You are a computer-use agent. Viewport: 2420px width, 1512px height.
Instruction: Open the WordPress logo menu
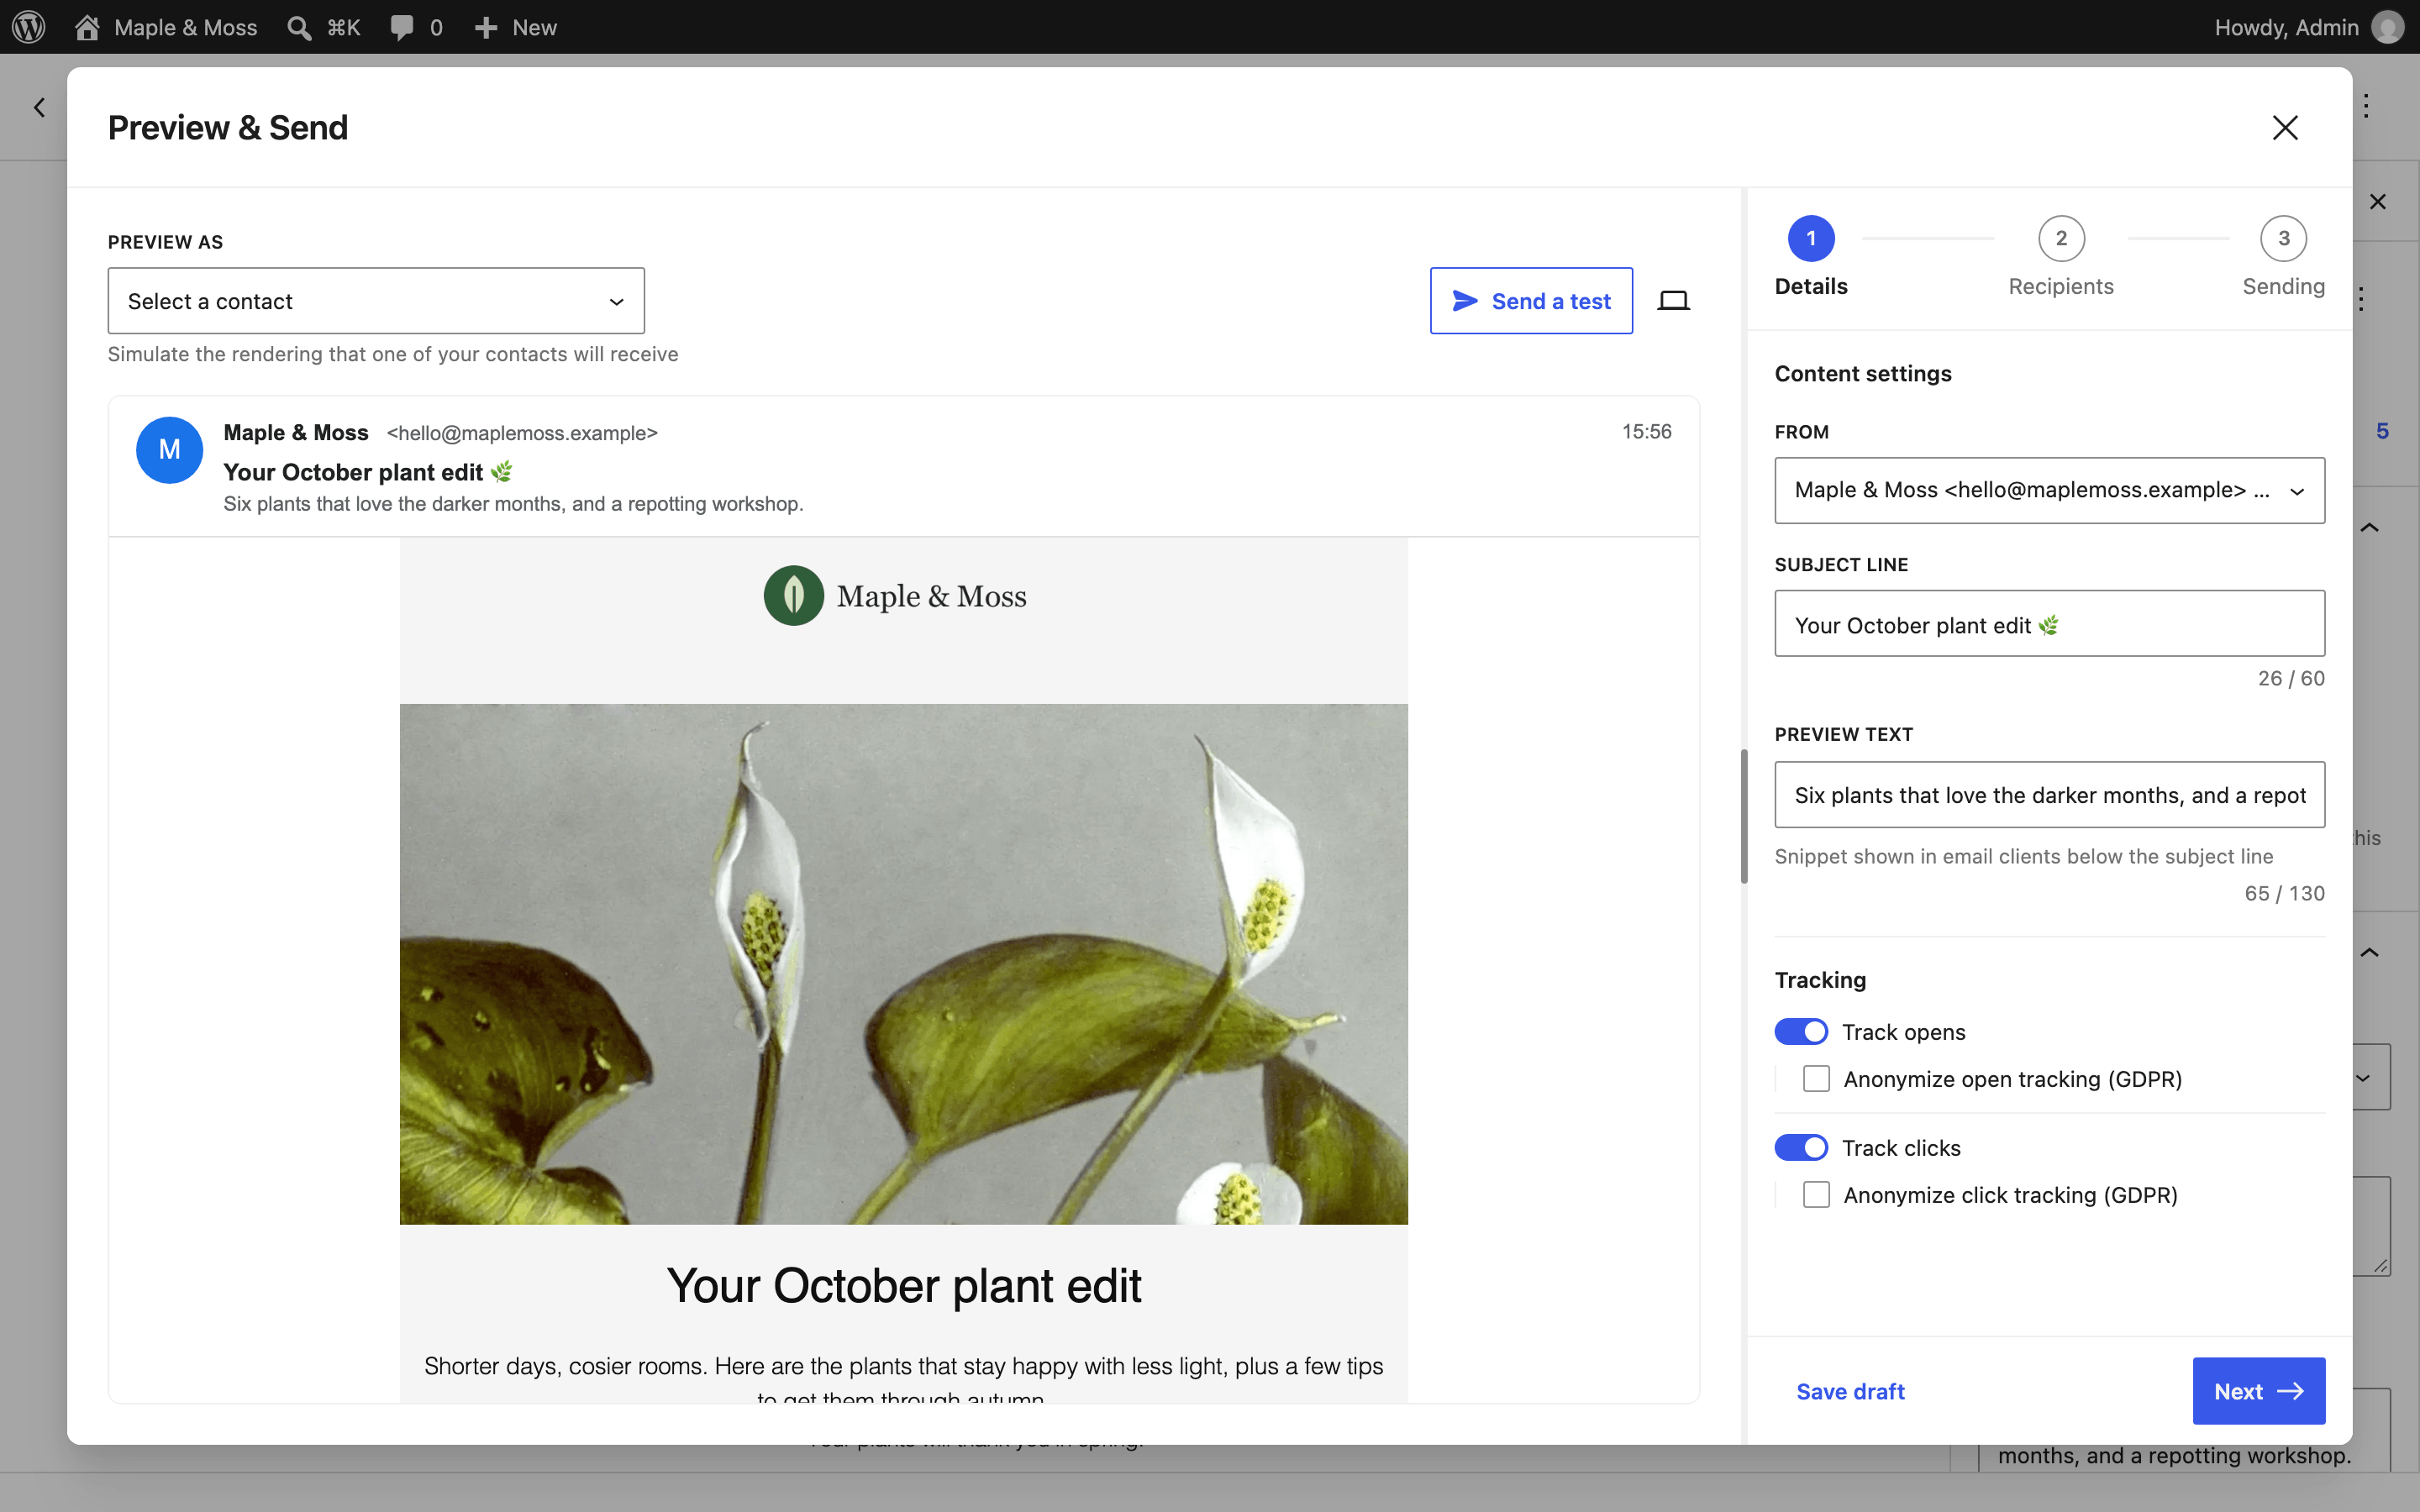[x=29, y=27]
